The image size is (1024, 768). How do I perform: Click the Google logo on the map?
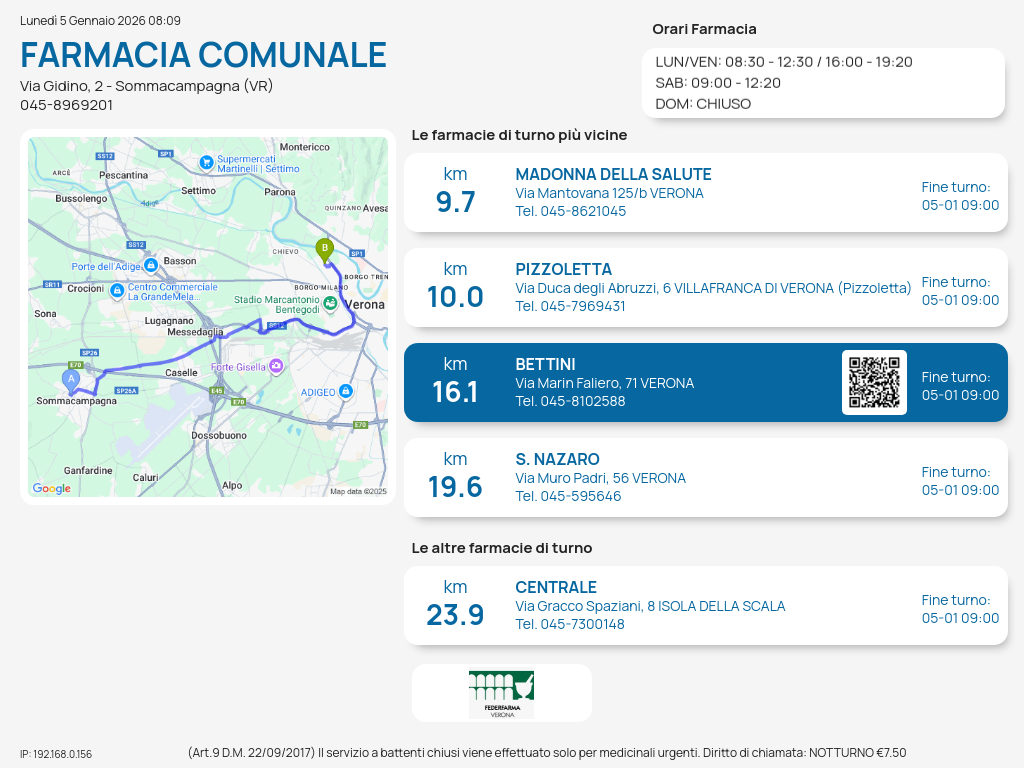click(52, 489)
